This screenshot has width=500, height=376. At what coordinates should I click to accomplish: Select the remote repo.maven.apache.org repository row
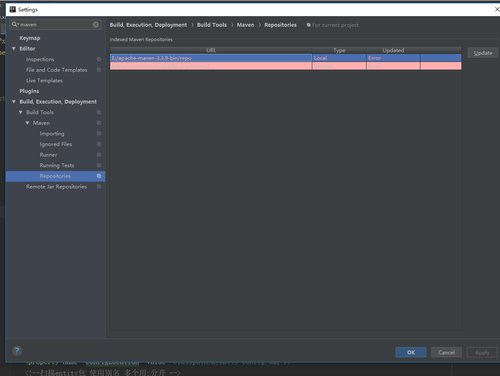pos(286,66)
